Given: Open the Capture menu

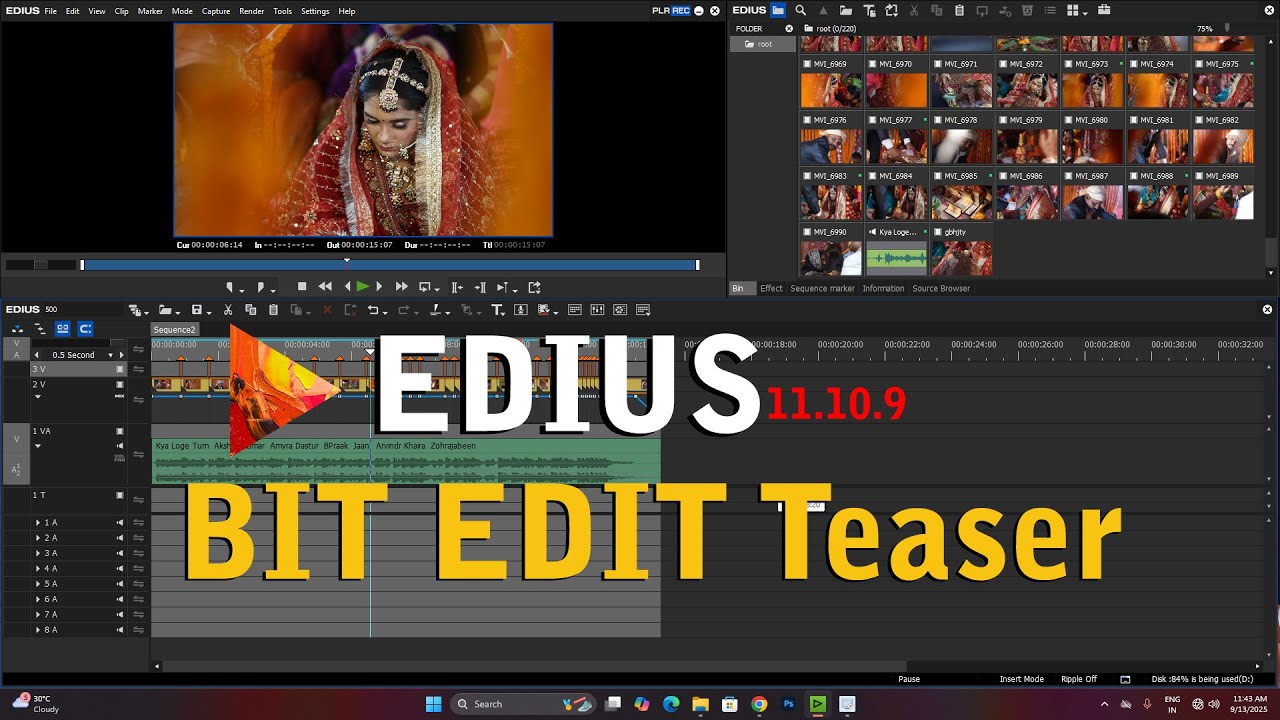Looking at the screenshot, I should click(x=216, y=11).
